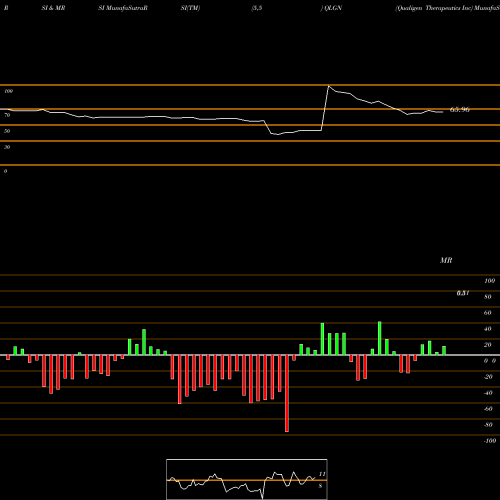
Task: Click the -20 label on MR axis
Action: click(x=488, y=377)
